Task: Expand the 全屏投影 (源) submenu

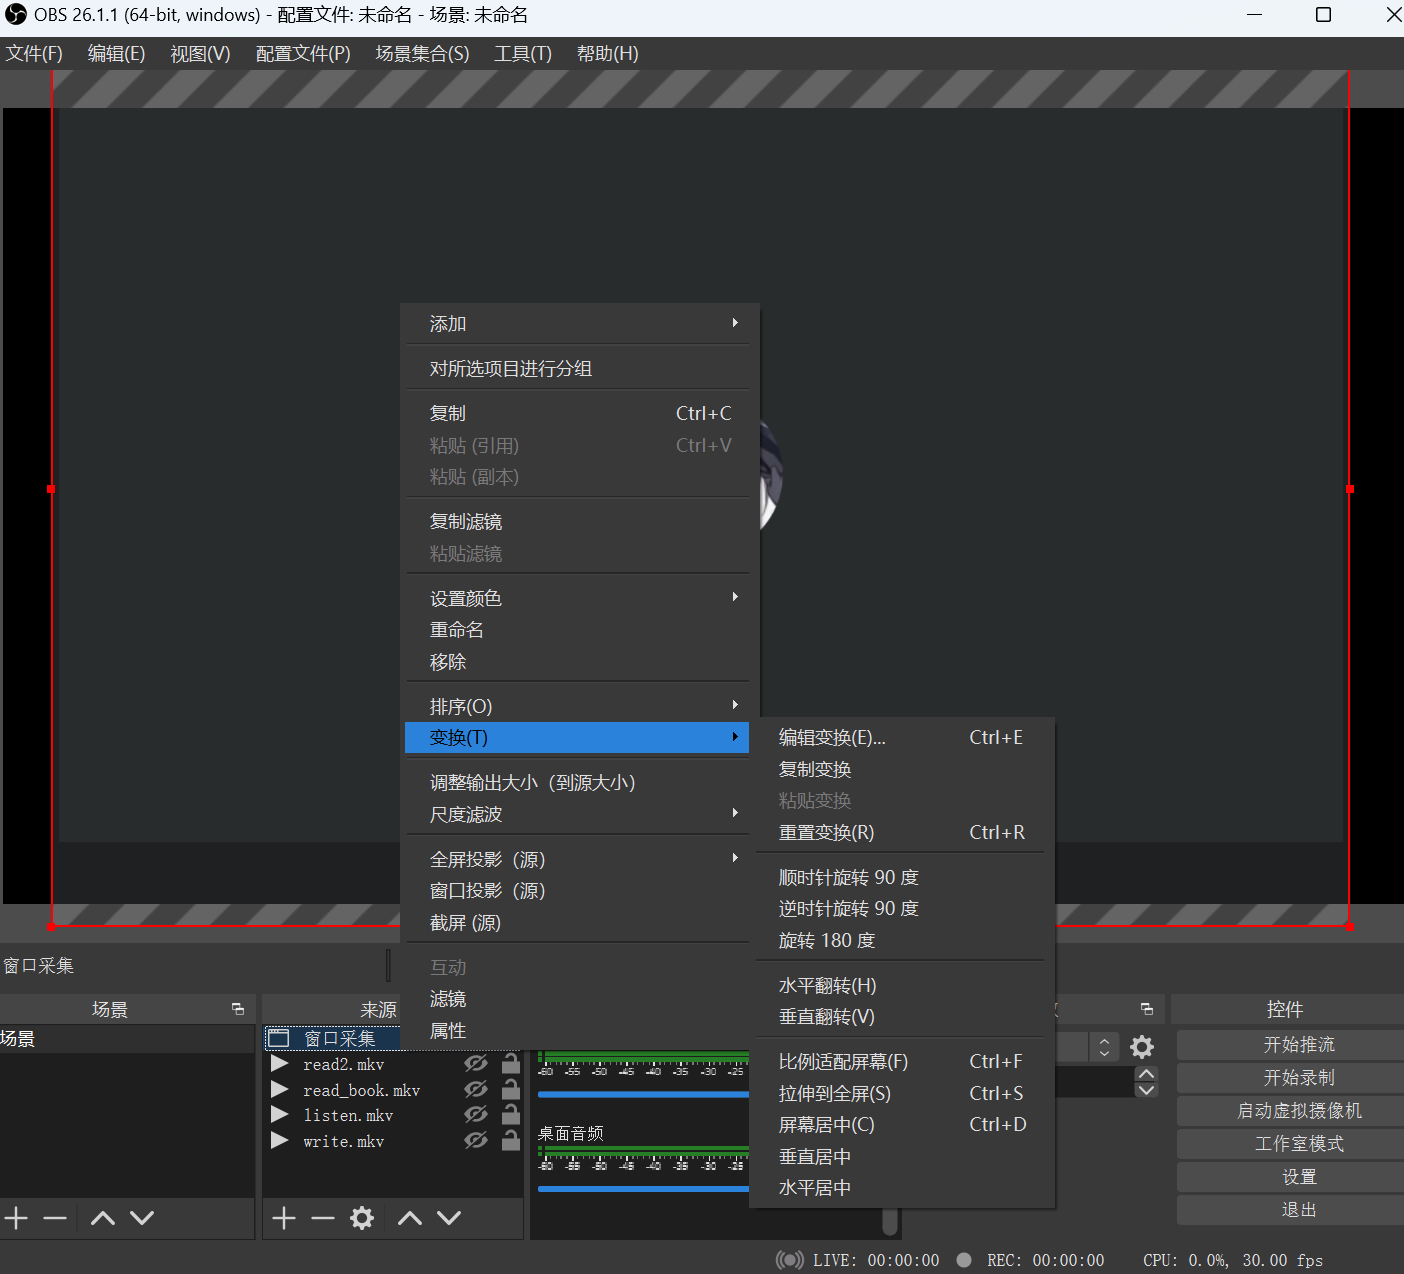Action: pos(579,859)
